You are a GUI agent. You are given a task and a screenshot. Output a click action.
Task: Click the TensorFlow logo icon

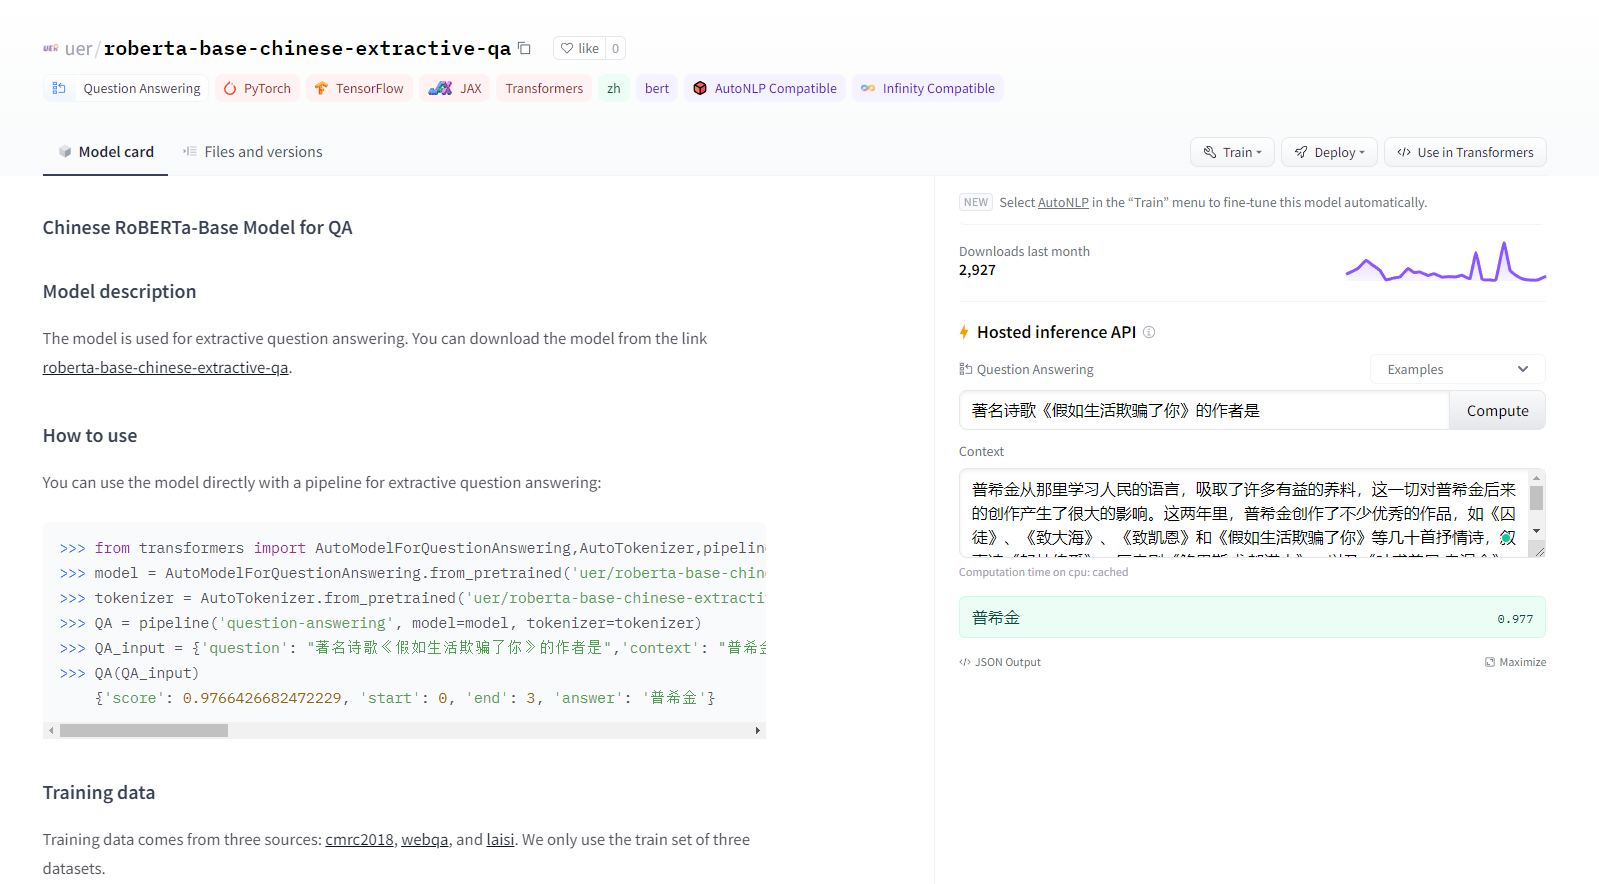[x=321, y=88]
